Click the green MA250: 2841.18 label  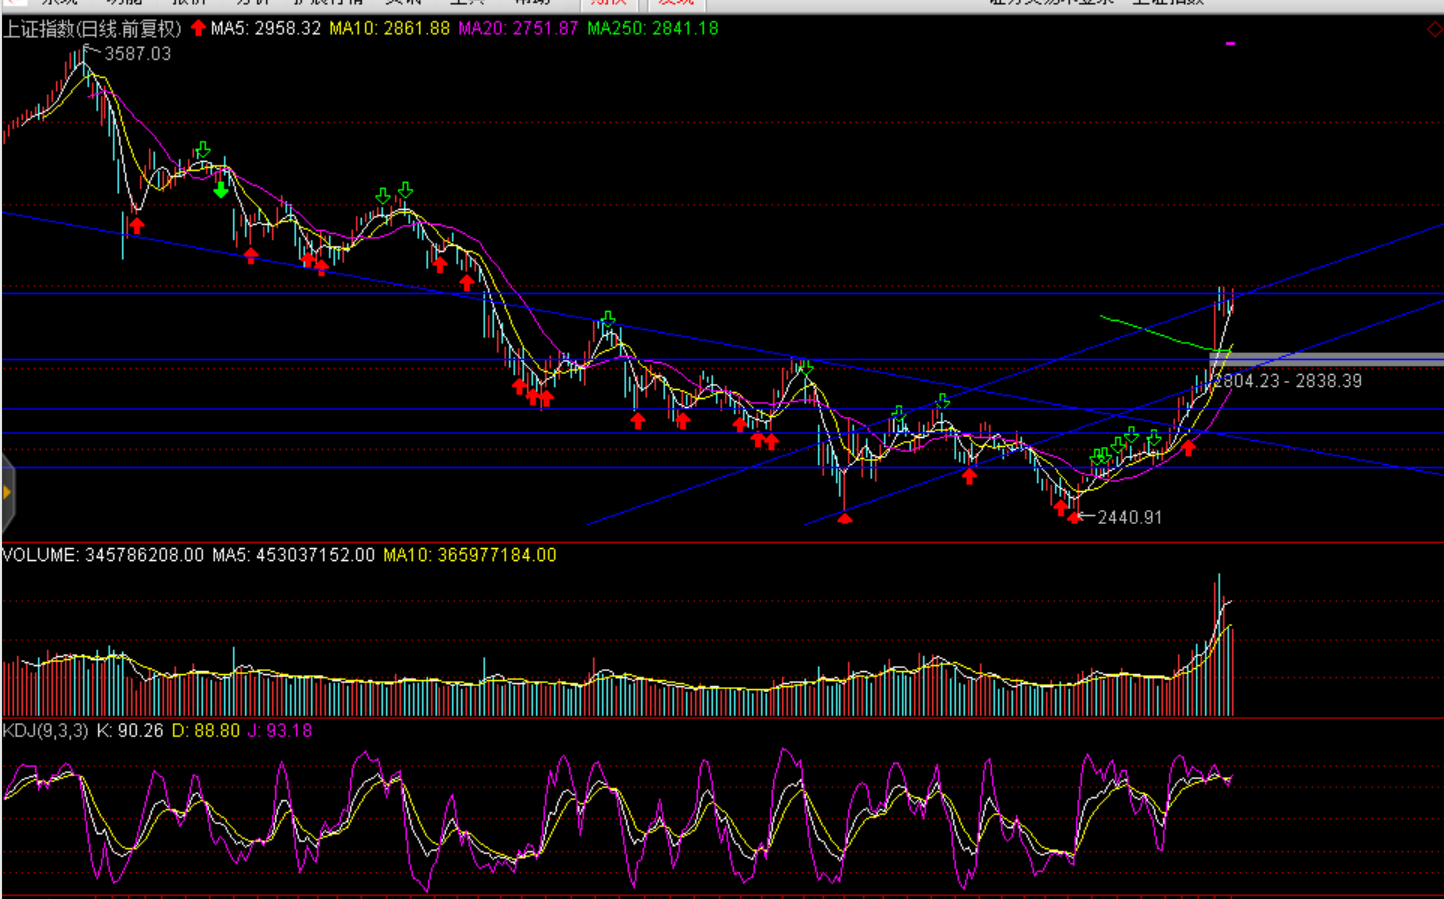point(652,29)
